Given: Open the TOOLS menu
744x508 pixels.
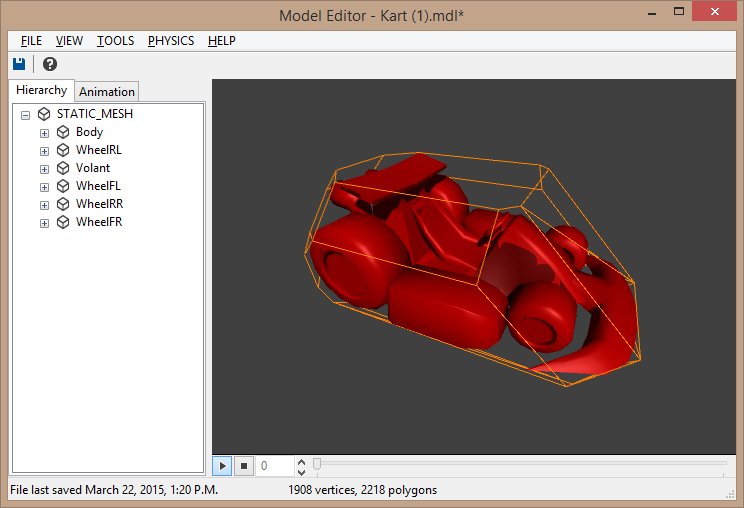Looking at the screenshot, I should tap(116, 41).
